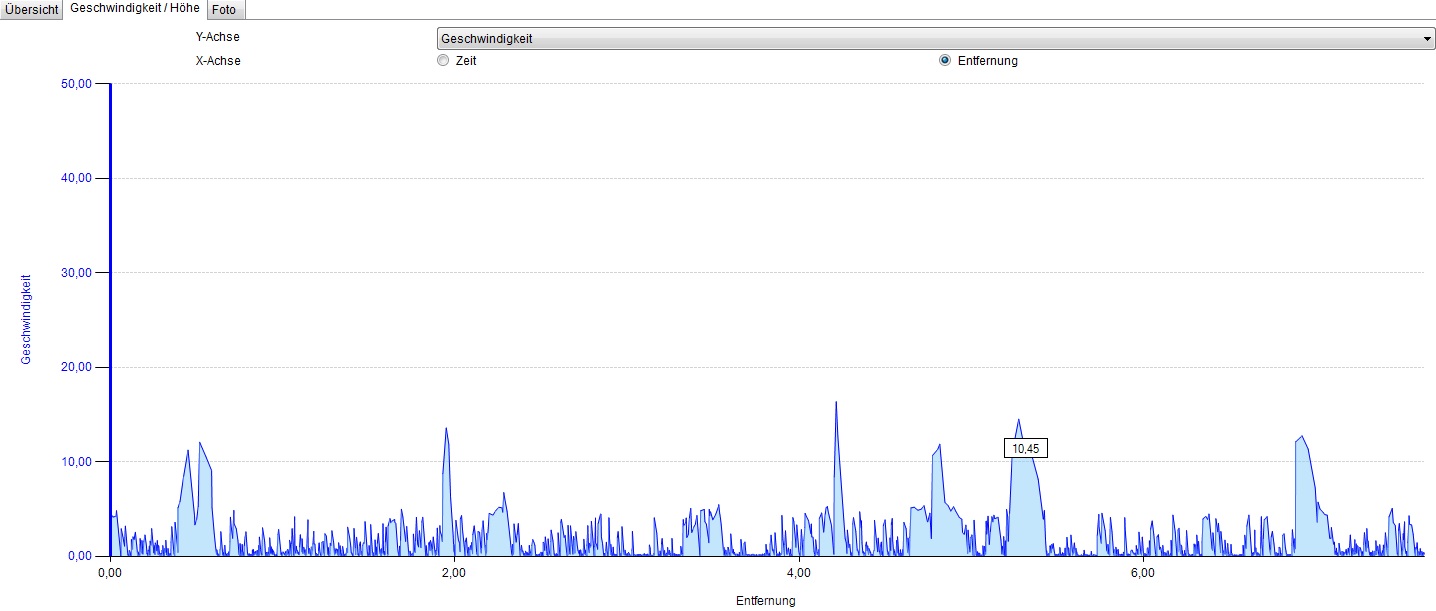Choose the Entfernung radio option
Screen dimensions: 1436x611
(x=945, y=61)
